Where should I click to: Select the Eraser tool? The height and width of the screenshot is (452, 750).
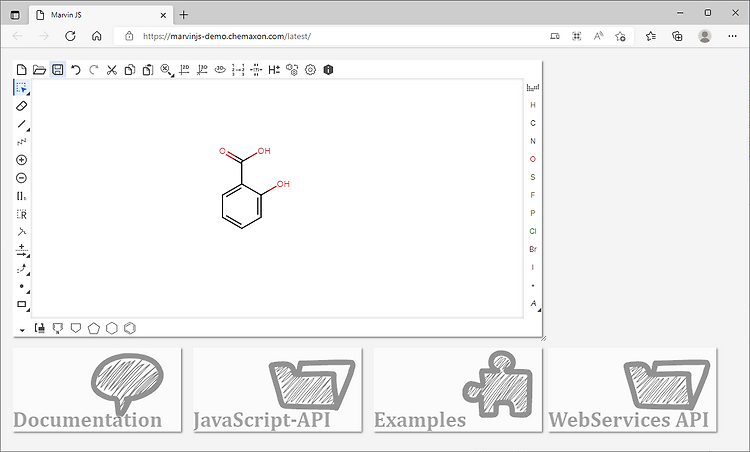pyautogui.click(x=22, y=106)
